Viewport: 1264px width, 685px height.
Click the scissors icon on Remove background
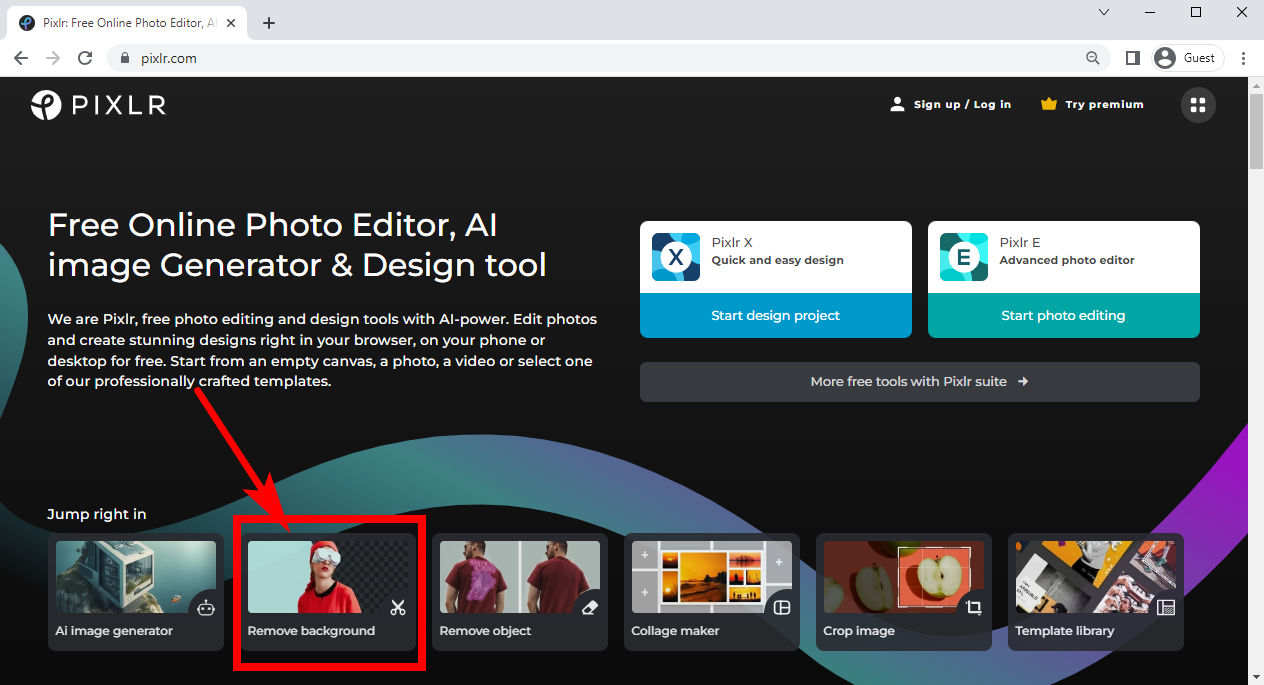click(398, 607)
